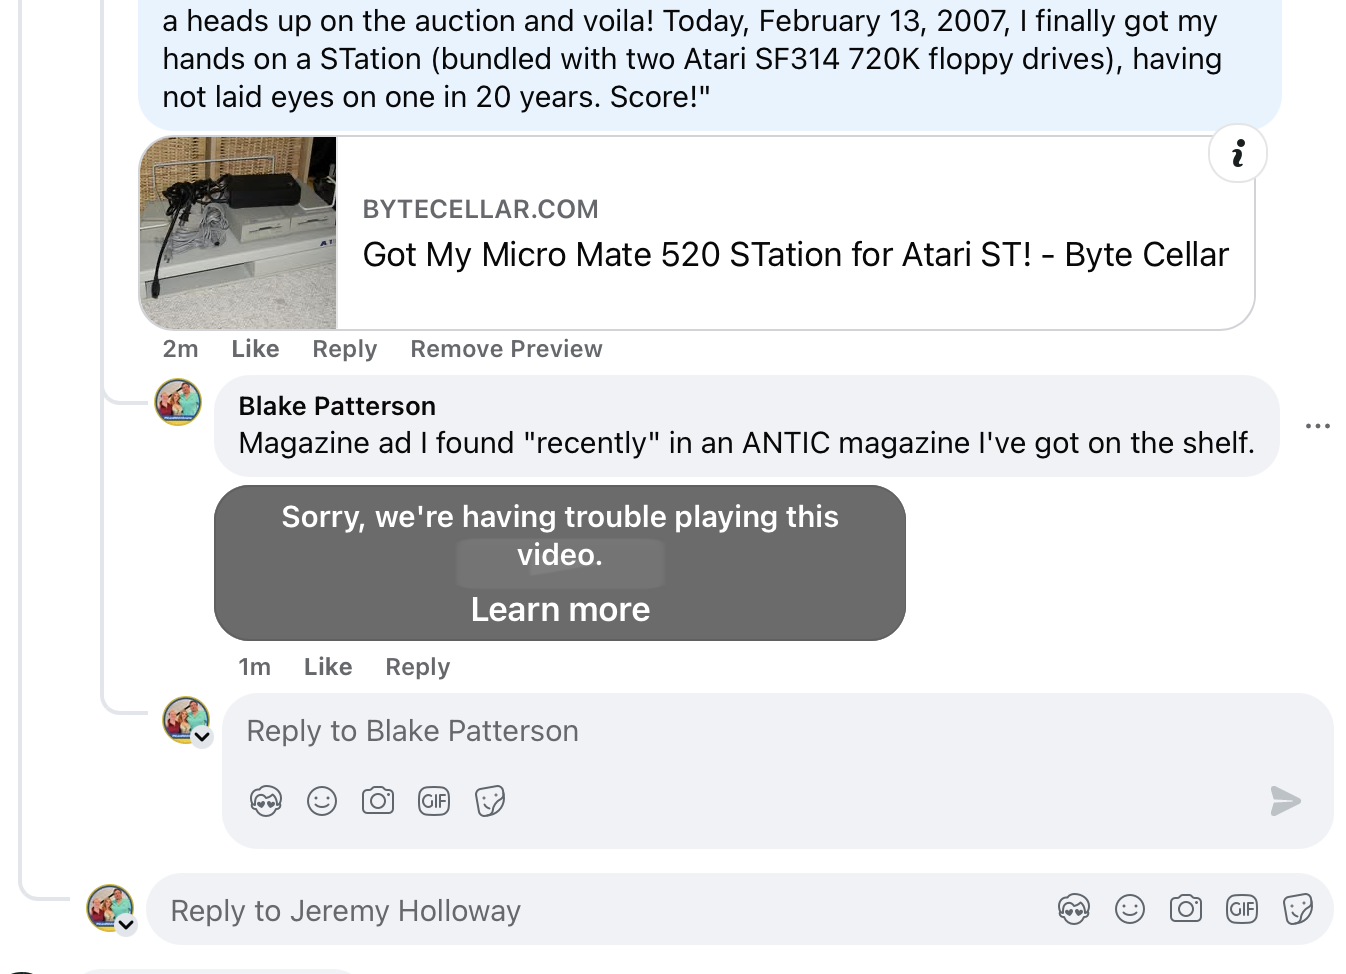Viewport: 1346px width, 974px height.
Task: Open sticker picker in Blake Patterson reply box
Action: (x=490, y=801)
